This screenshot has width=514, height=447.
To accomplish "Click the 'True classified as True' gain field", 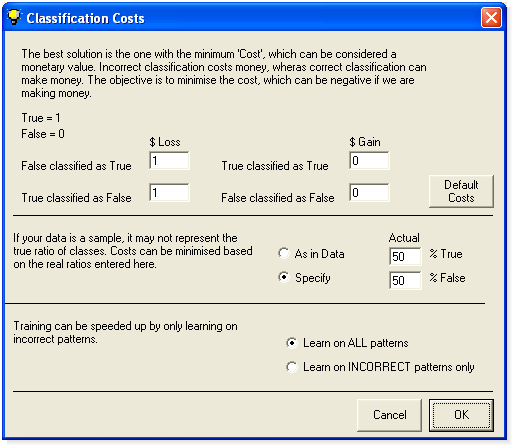I will [x=369, y=161].
